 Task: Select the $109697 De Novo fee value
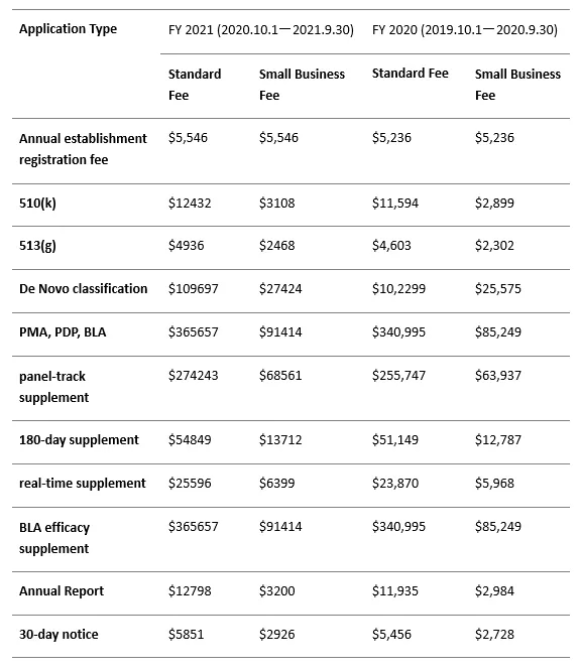pos(193,289)
